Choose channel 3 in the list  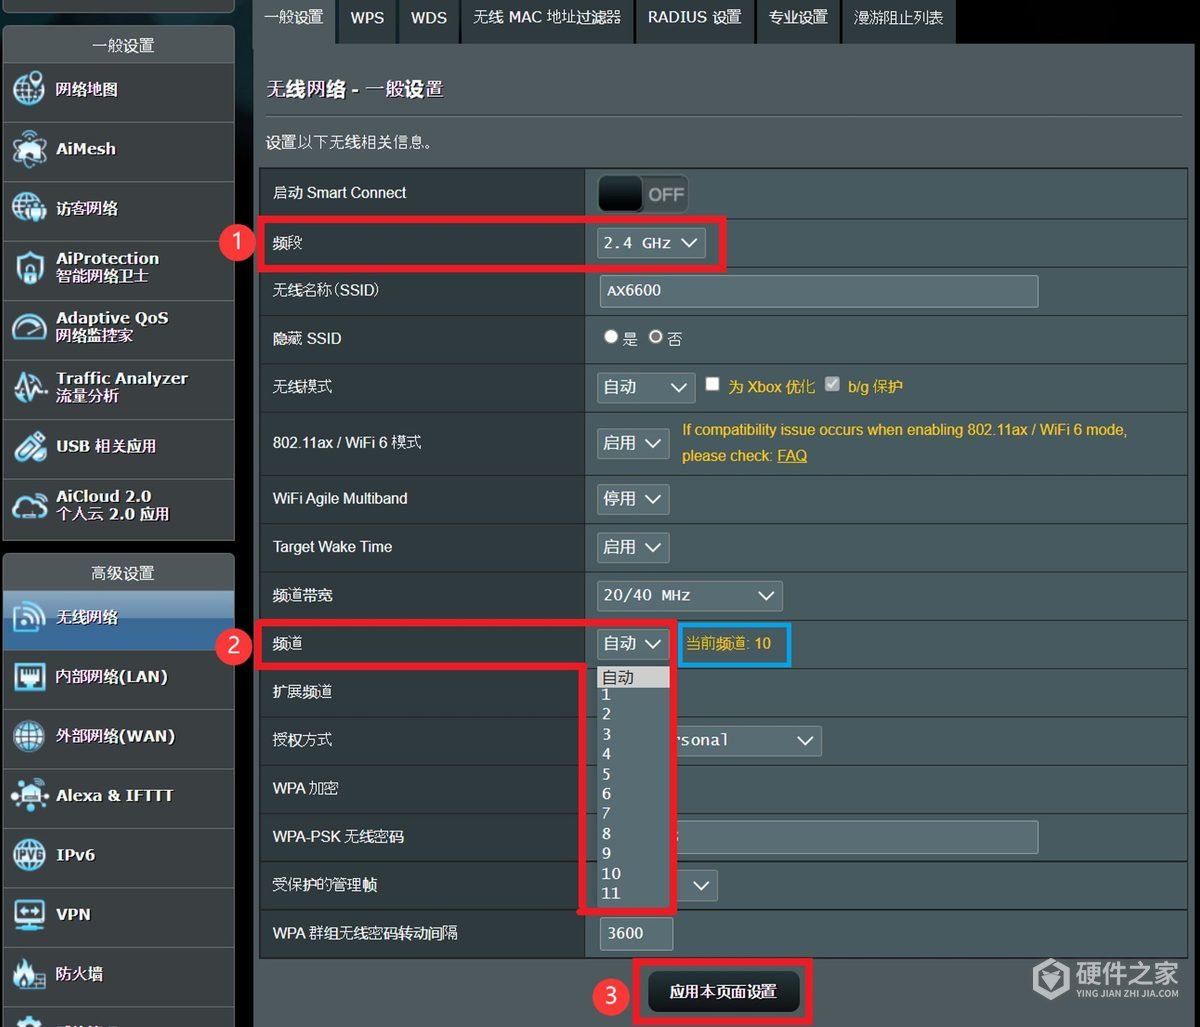[x=634, y=735]
